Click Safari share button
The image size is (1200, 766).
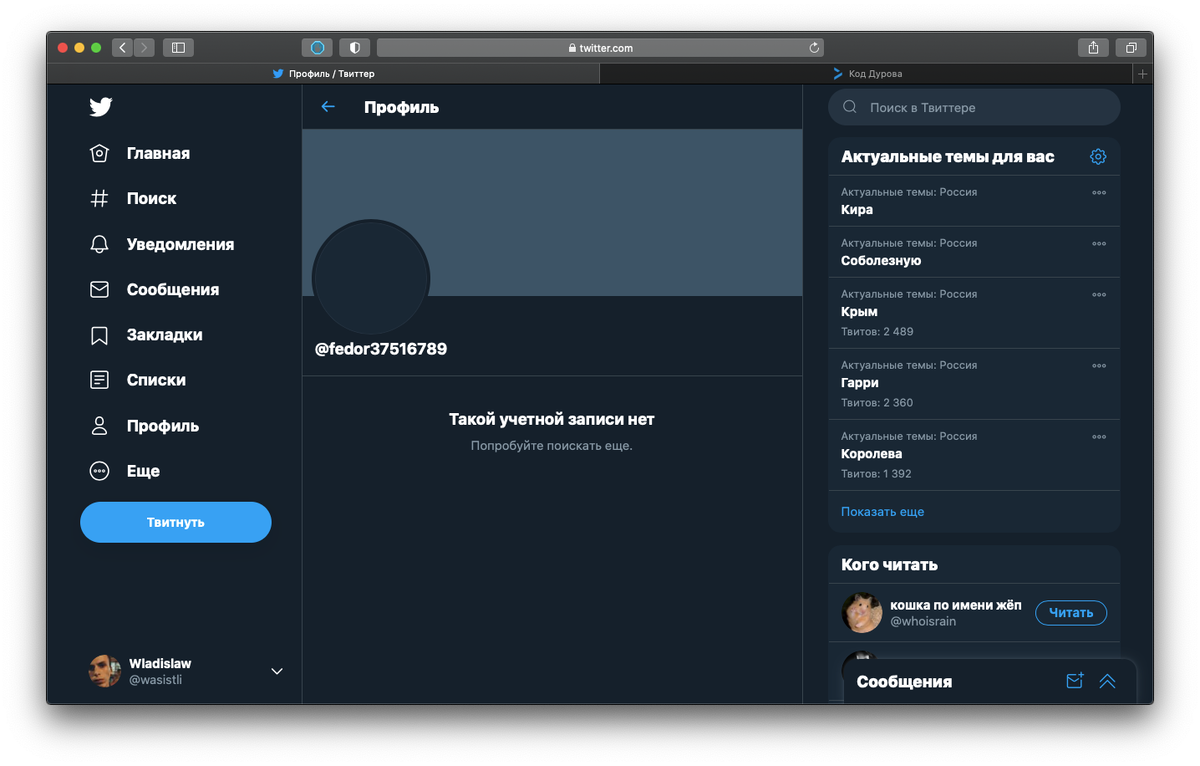[1093, 47]
